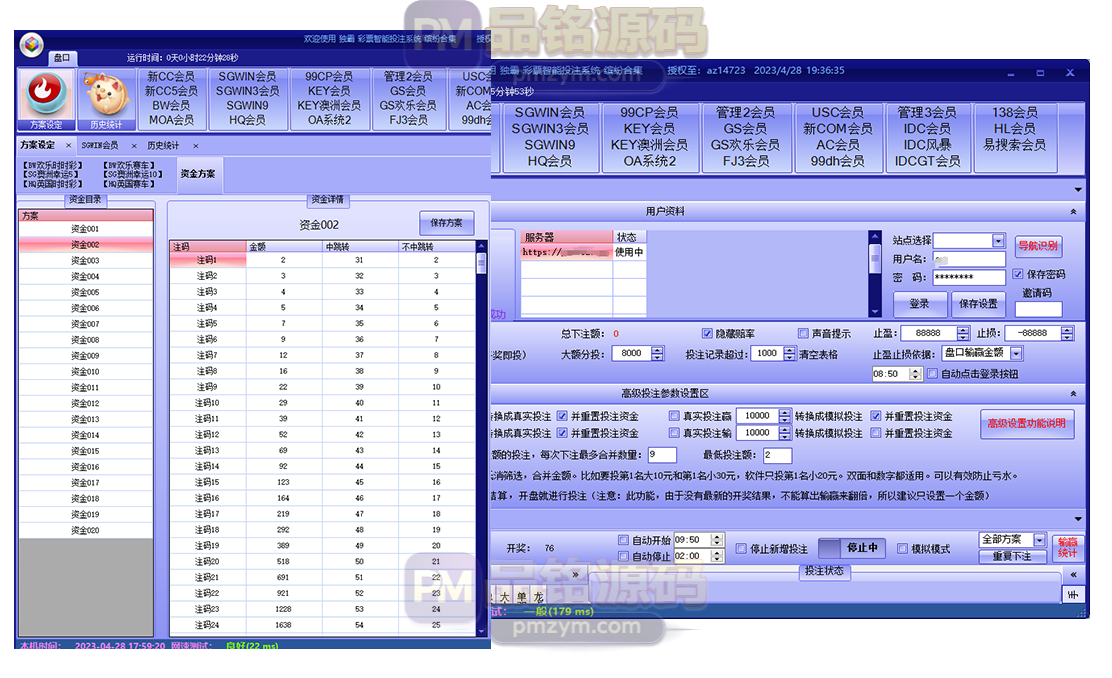Enable the 声音提示 checkbox
This screenshot has height=678, width=1112.
[803, 333]
